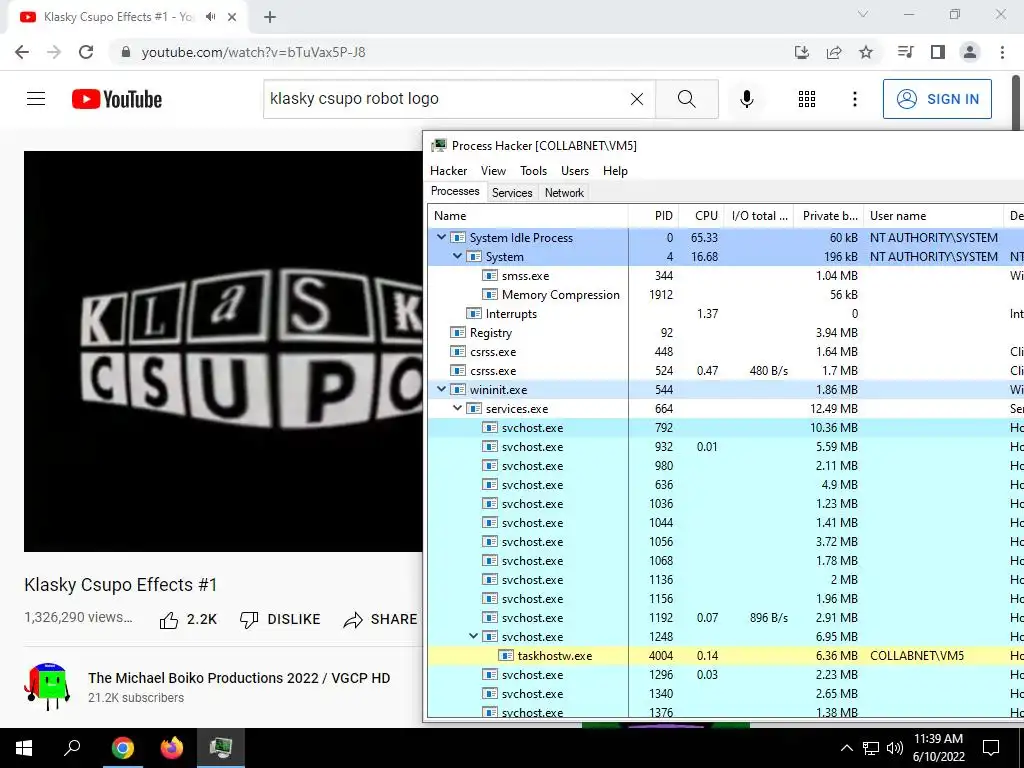Select the Registry process row

pyautogui.click(x=725, y=332)
